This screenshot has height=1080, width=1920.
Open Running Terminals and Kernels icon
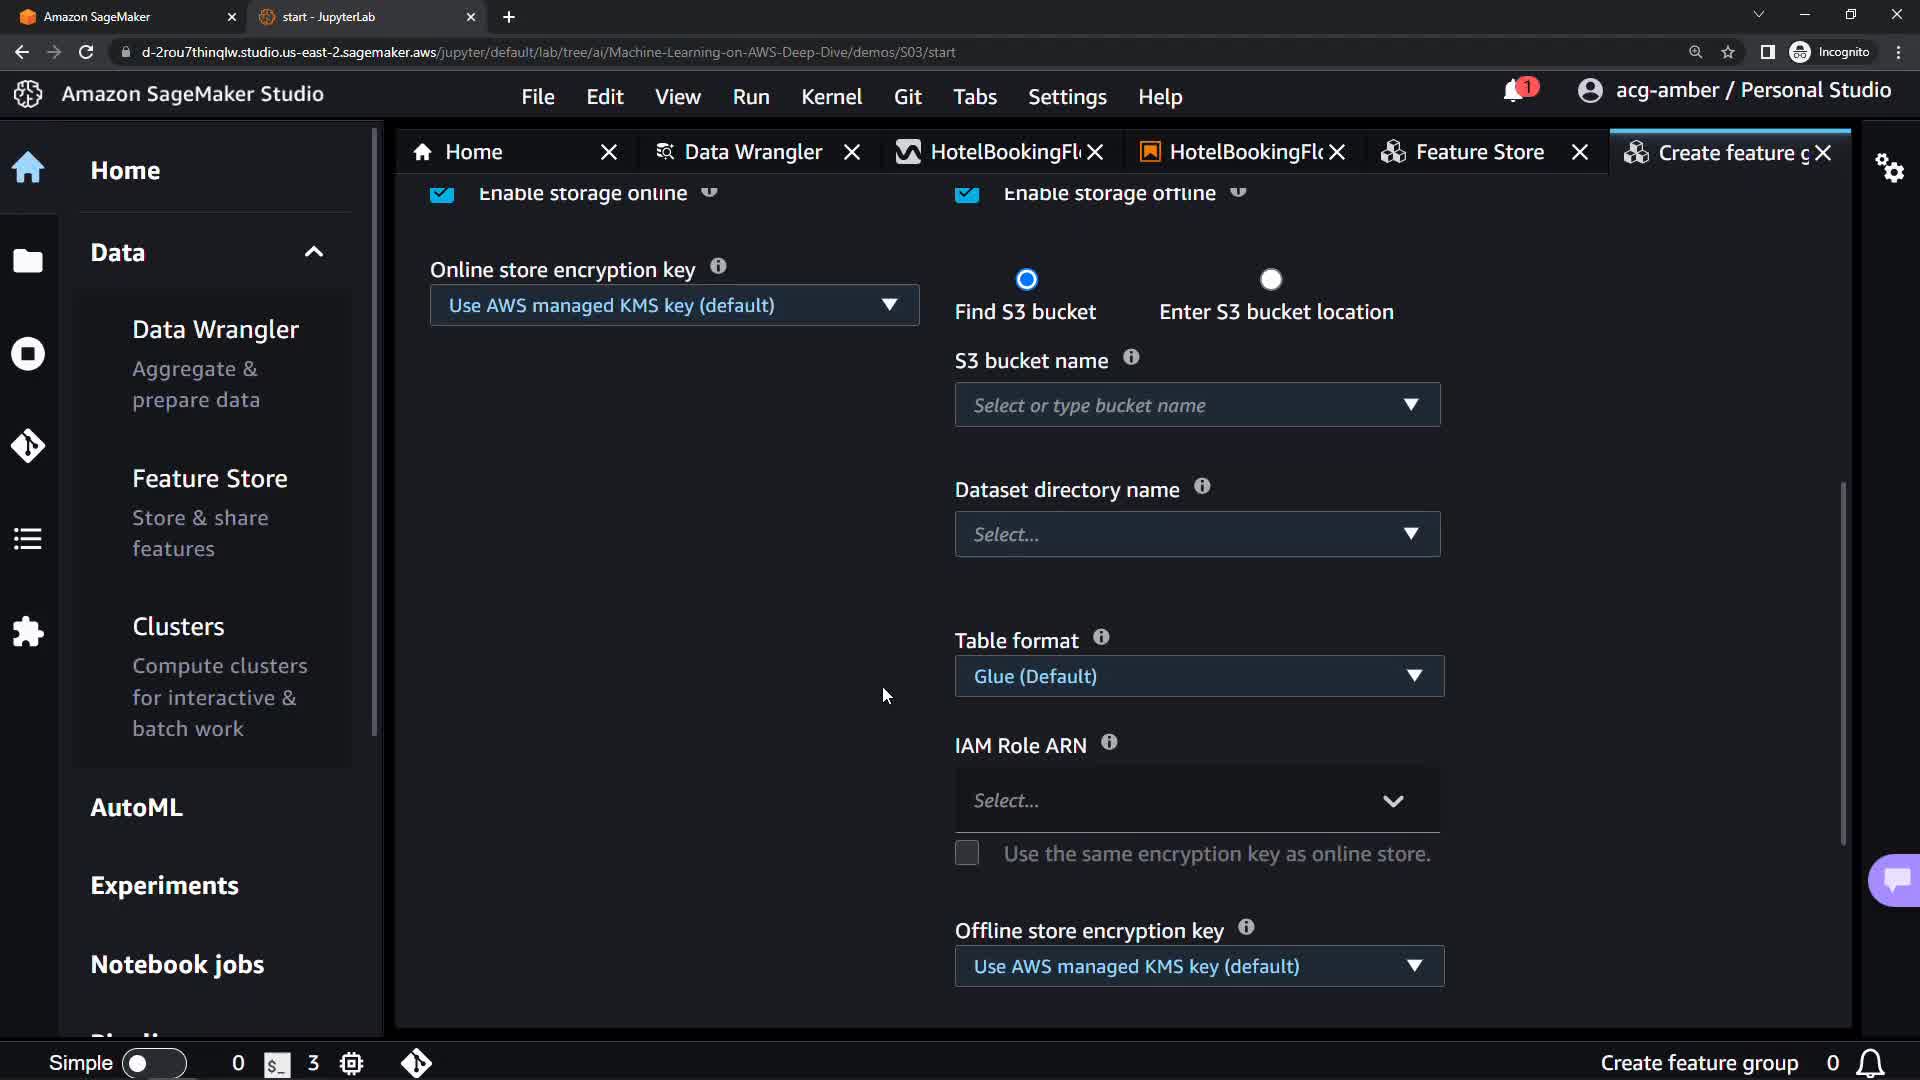pos(28,354)
